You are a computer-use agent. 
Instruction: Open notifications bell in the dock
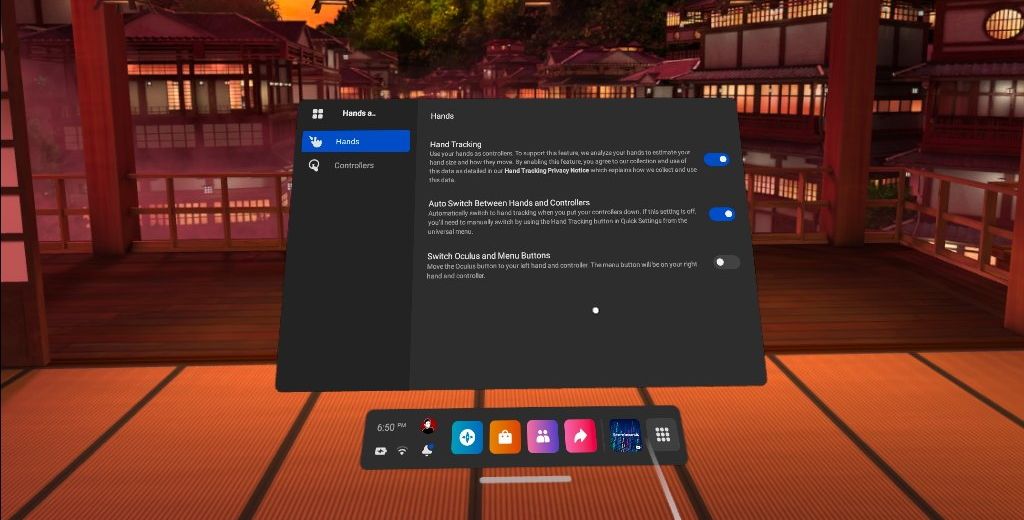click(427, 450)
